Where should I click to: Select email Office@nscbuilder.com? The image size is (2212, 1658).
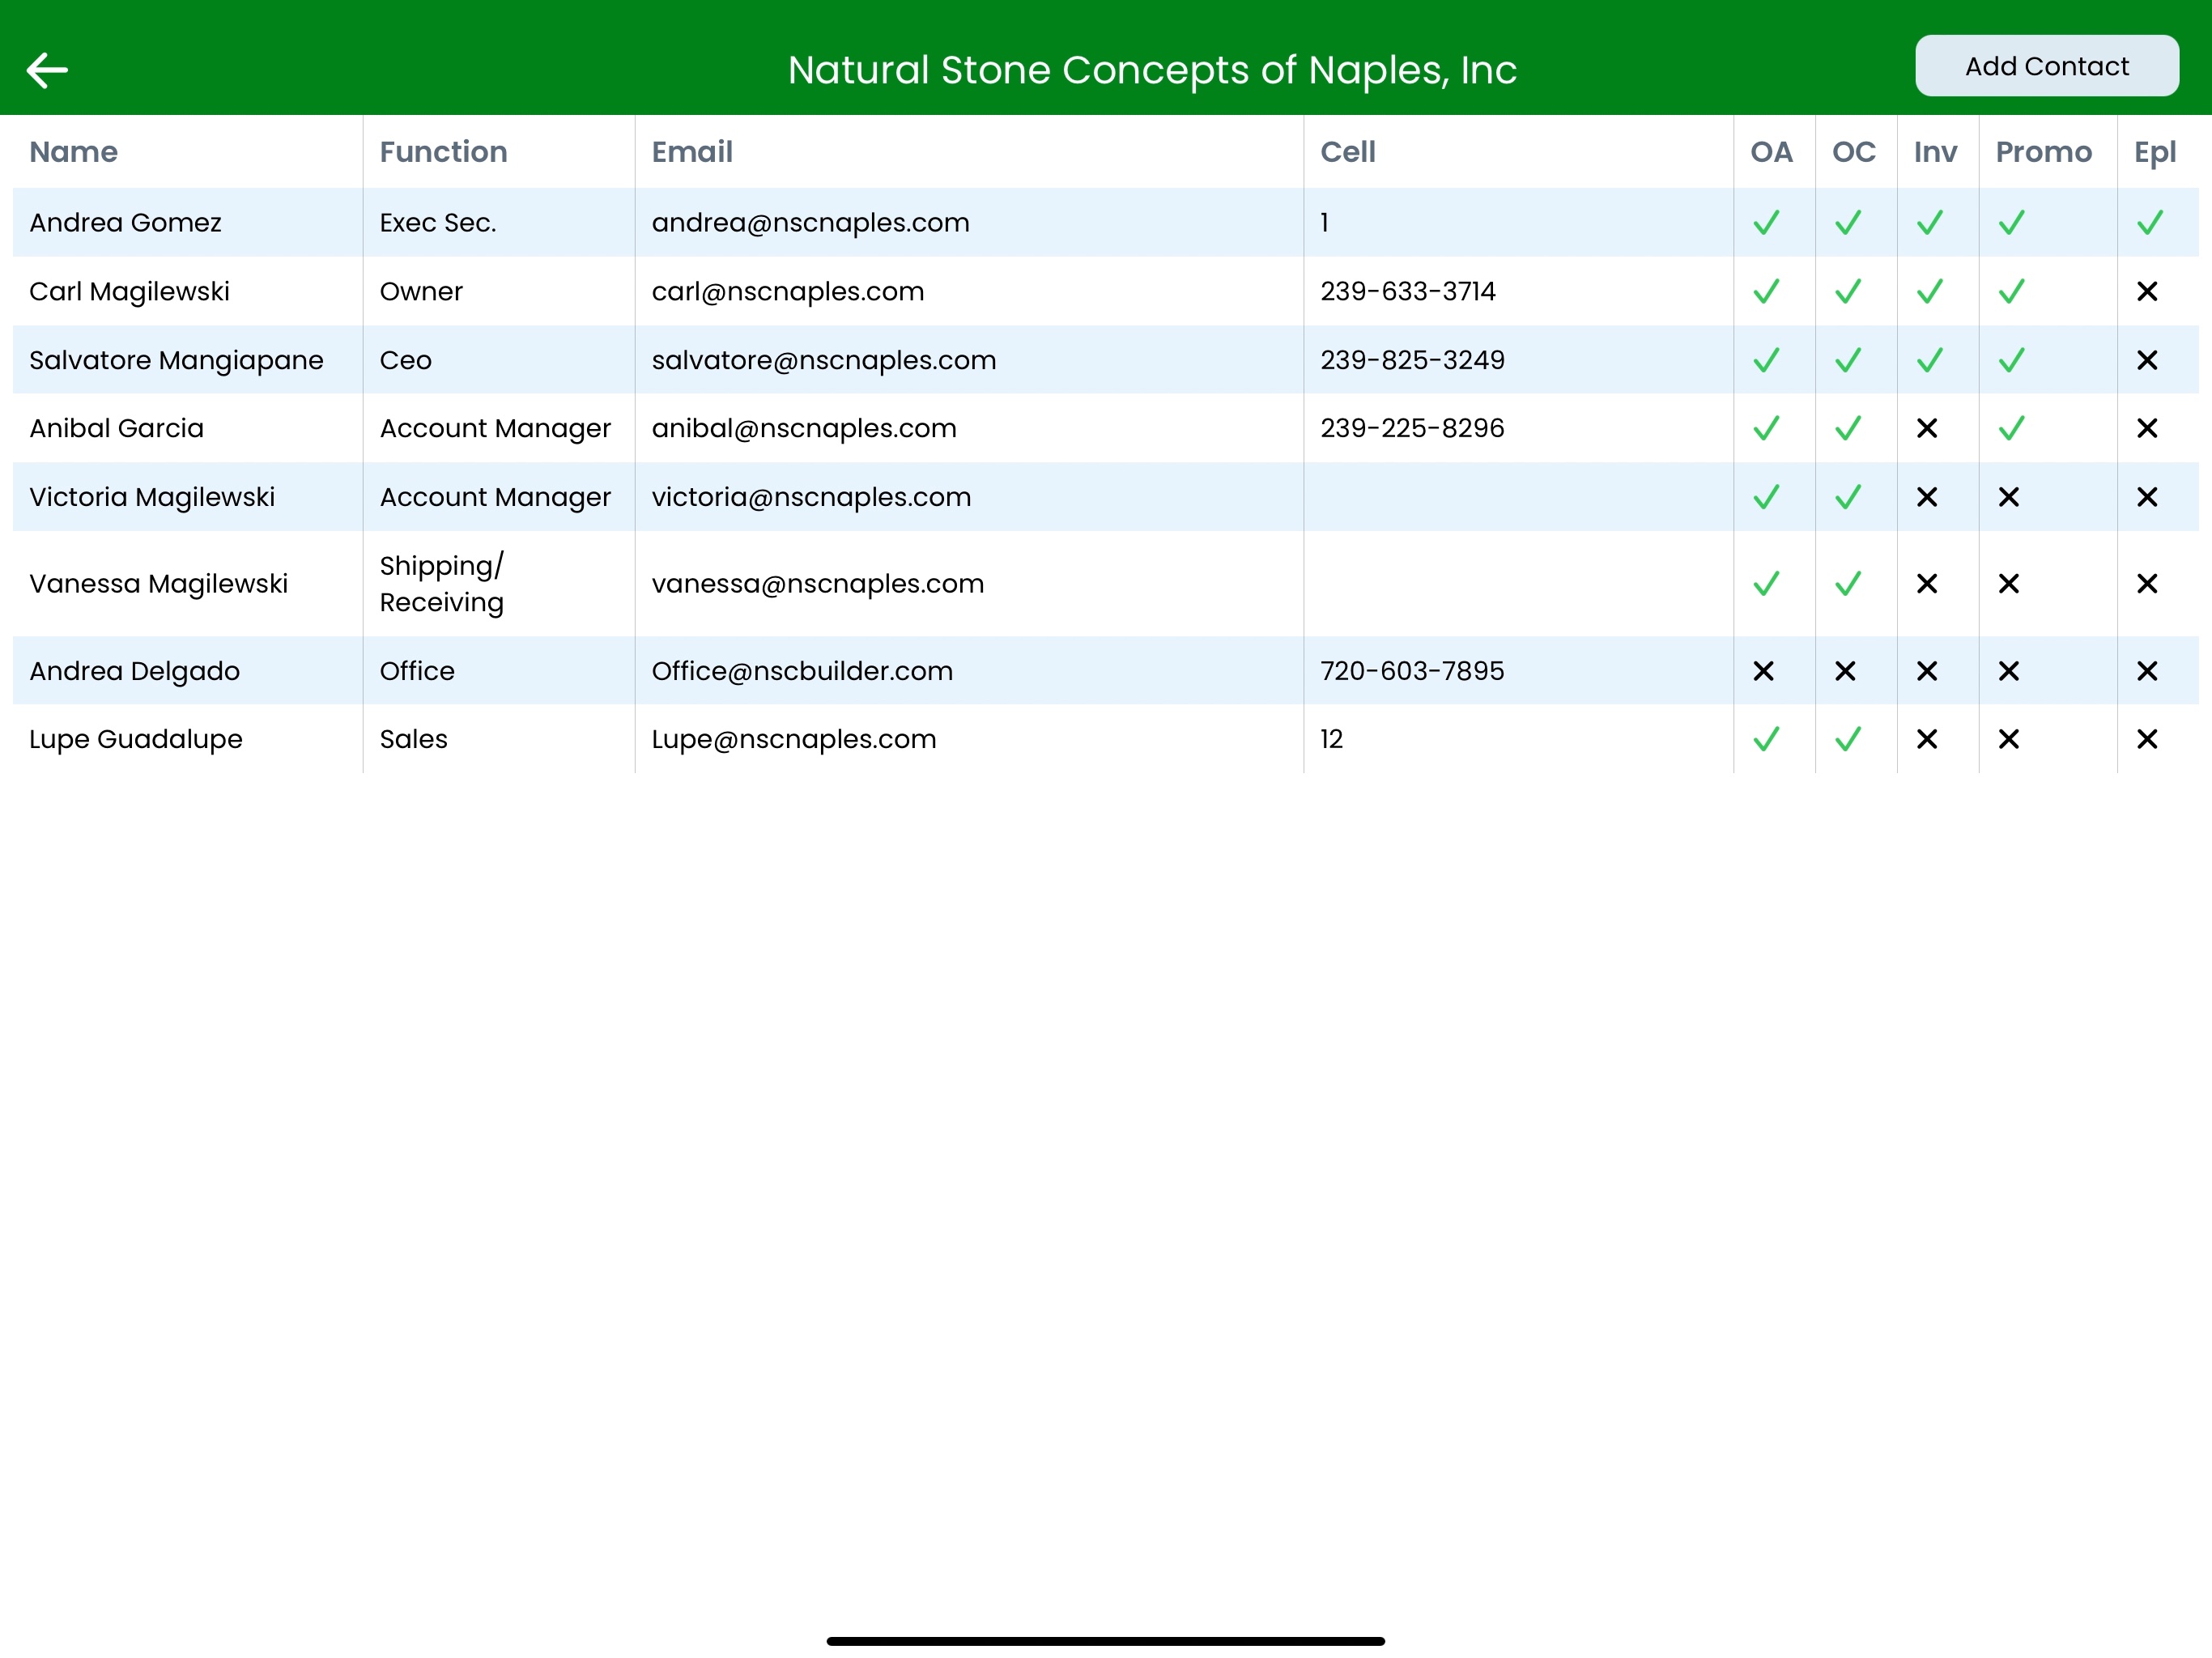pyautogui.click(x=802, y=671)
